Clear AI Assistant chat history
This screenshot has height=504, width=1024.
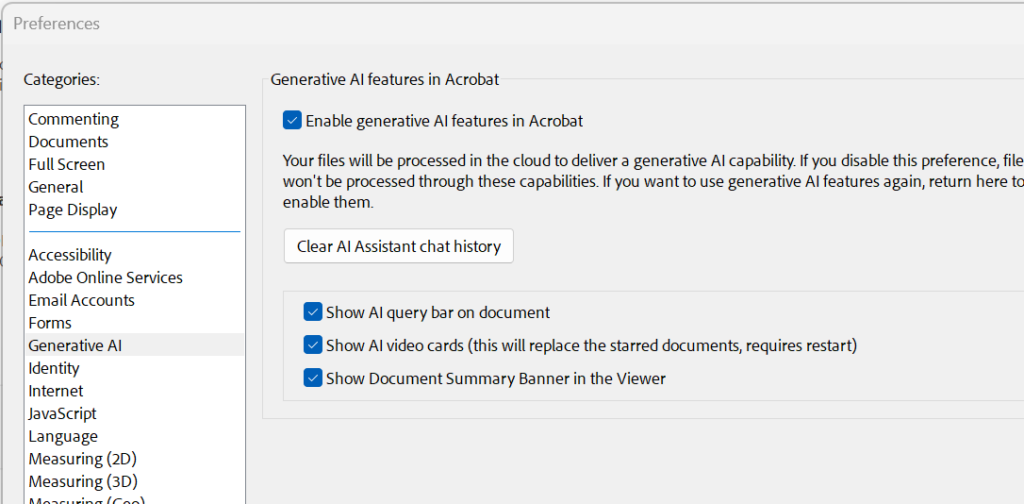[398, 246]
